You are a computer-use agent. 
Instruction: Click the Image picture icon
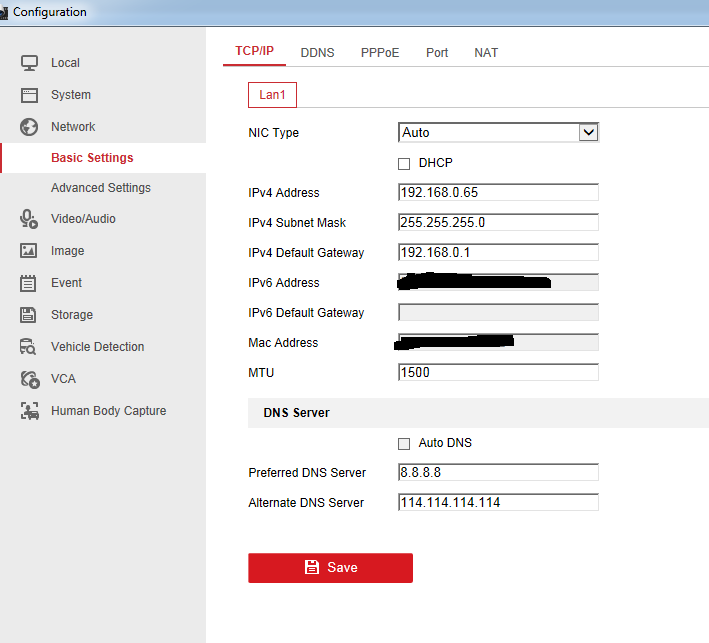point(29,251)
